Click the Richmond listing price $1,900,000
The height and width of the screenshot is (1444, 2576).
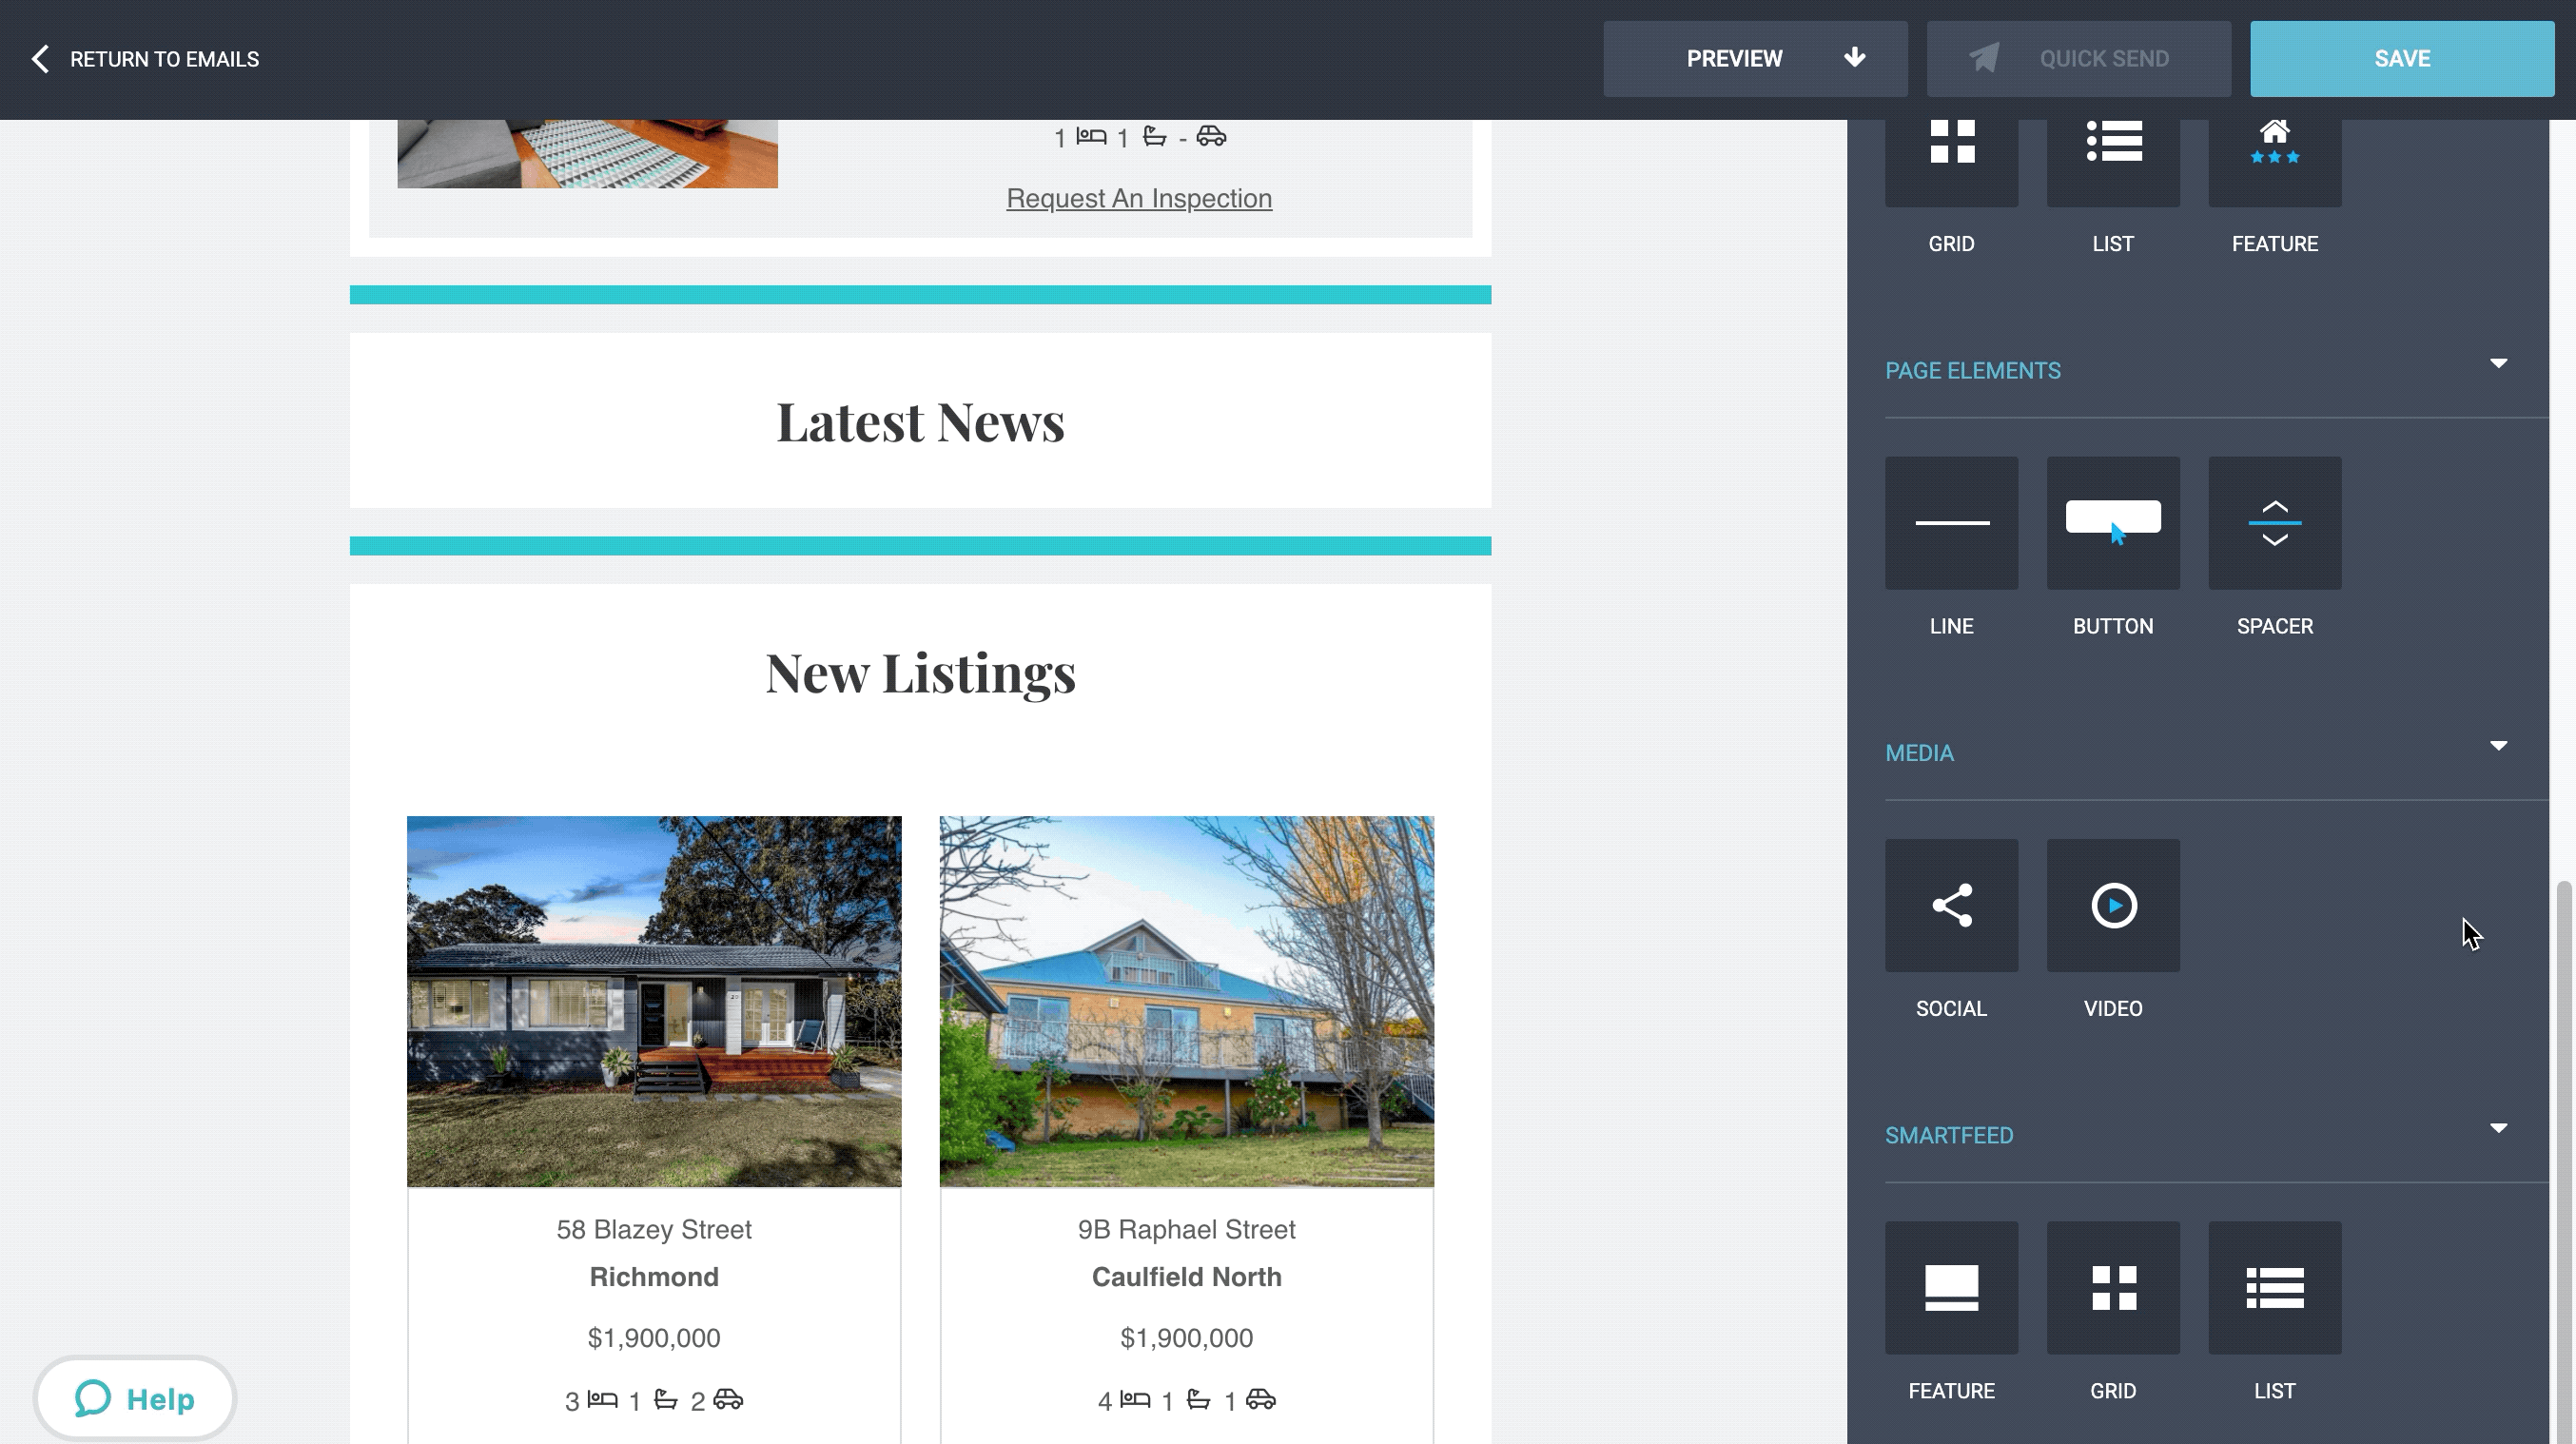pos(654,1338)
